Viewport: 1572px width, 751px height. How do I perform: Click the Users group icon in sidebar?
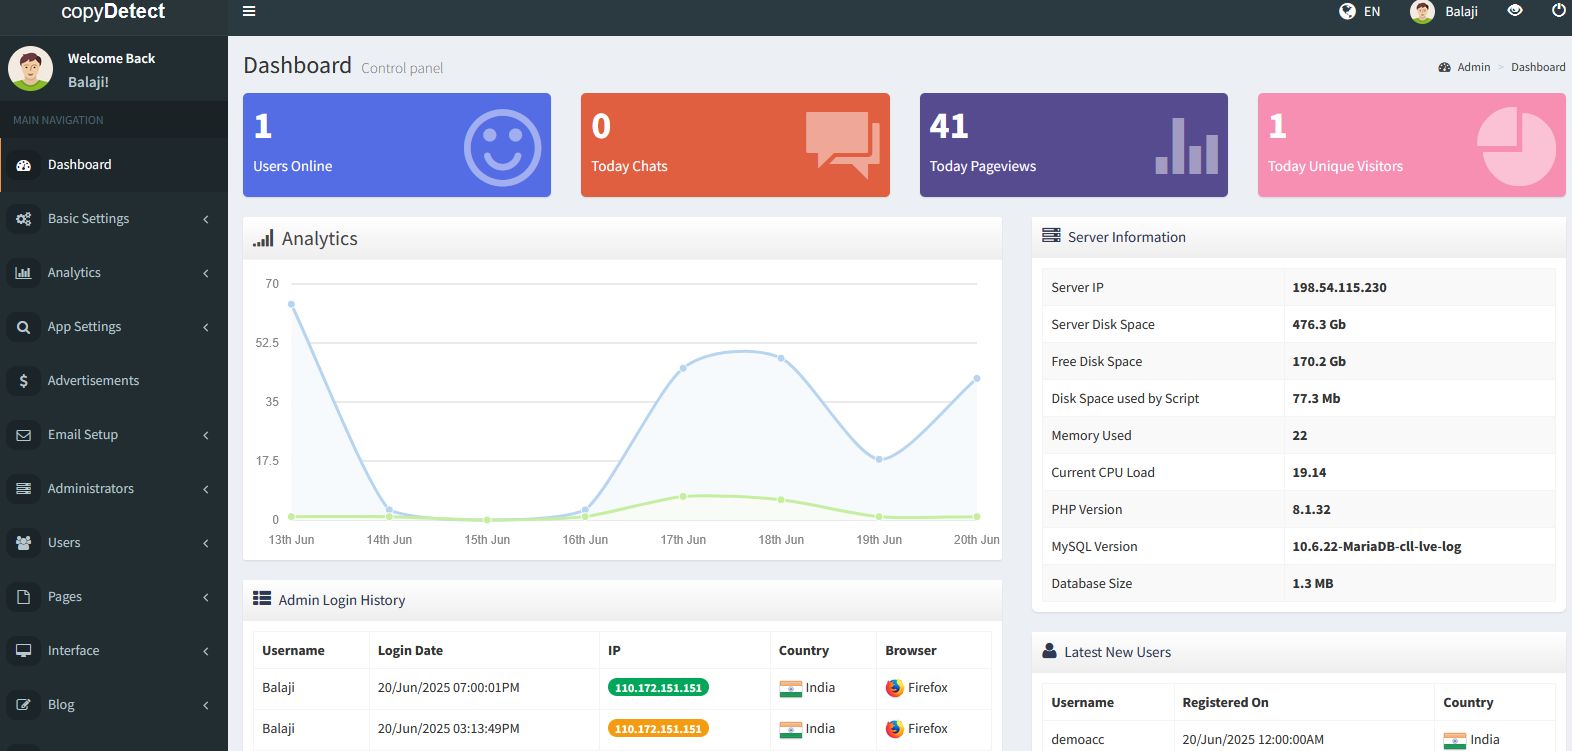point(24,543)
